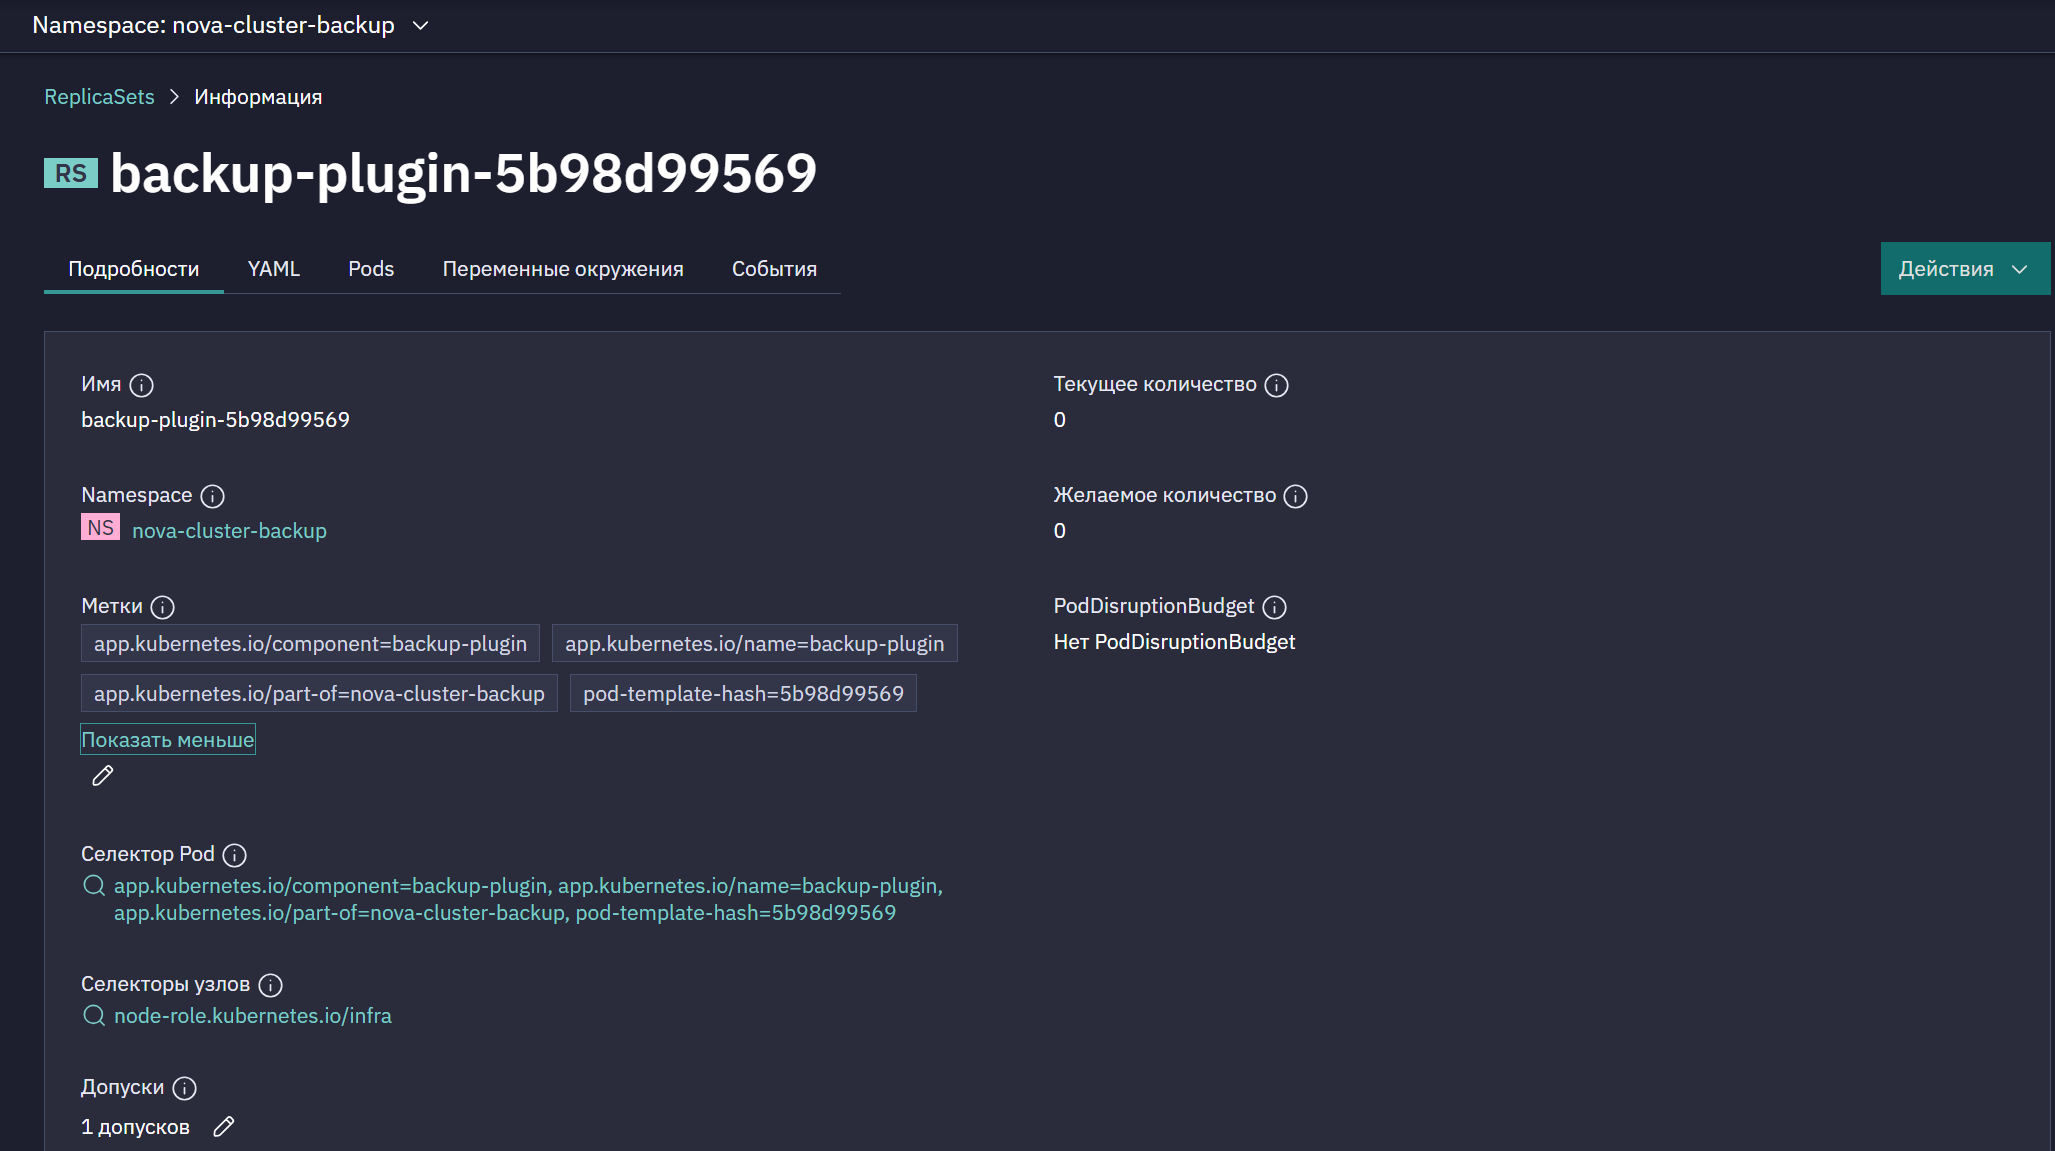Click label app.kubernetes.io/name=backup-plugin
2055x1151 pixels.
754,644
